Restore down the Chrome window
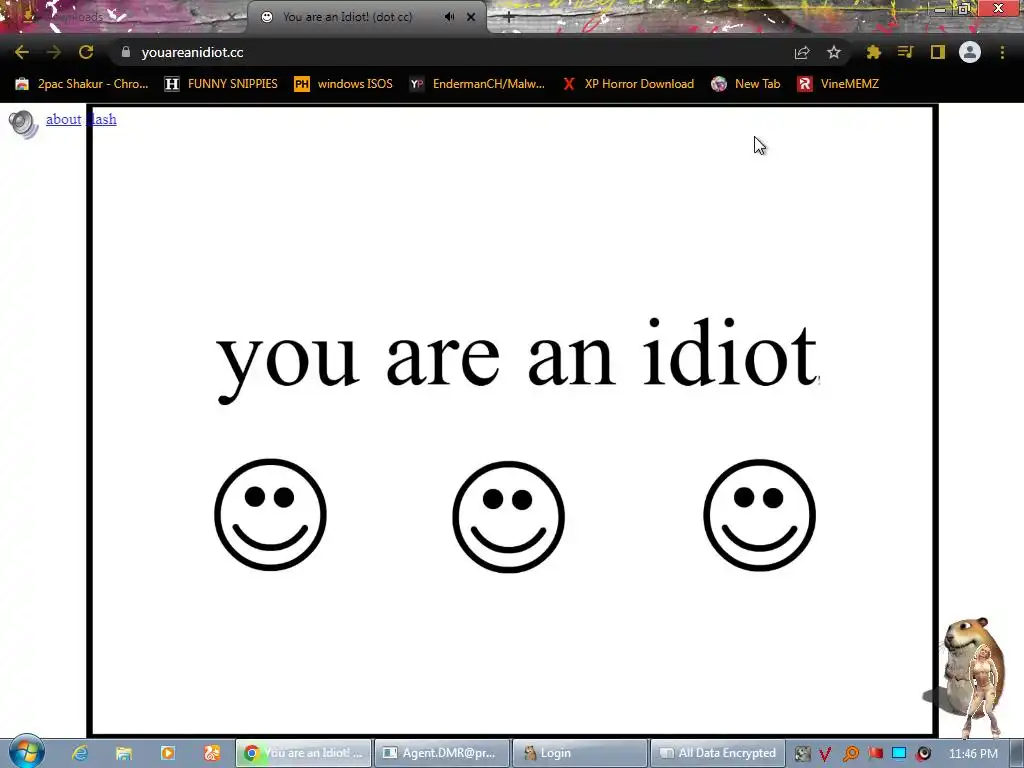 [x=963, y=8]
